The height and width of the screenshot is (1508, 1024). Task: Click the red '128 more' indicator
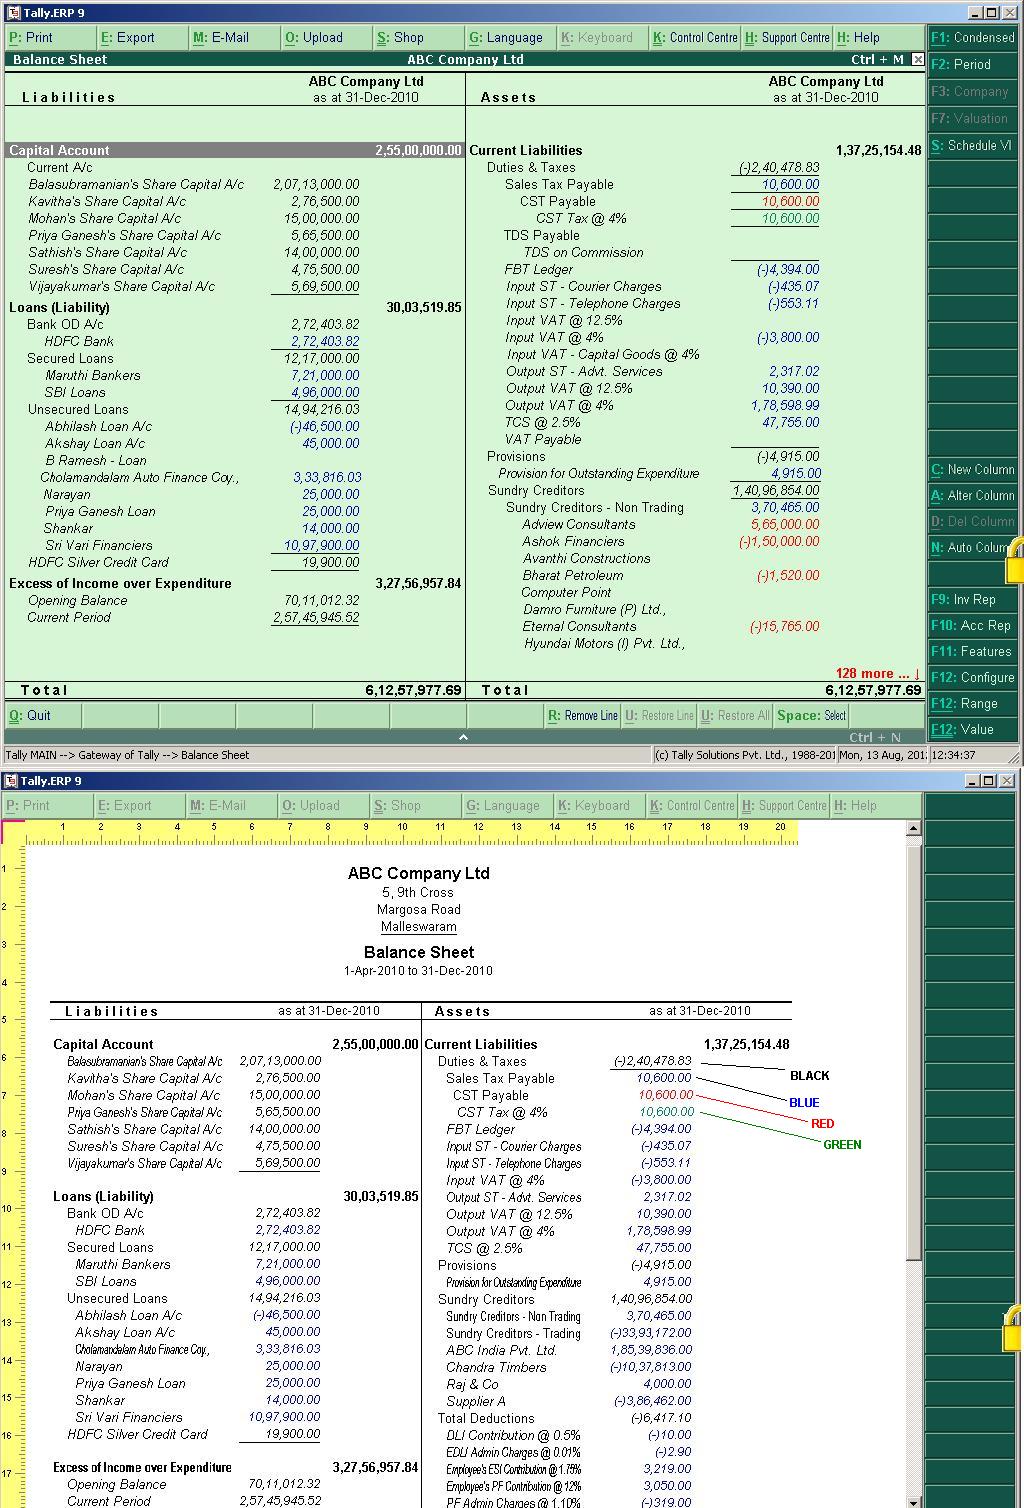click(877, 673)
